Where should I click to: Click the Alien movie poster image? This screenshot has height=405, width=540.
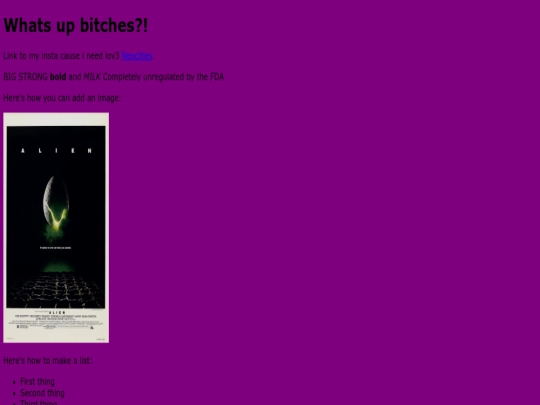pyautogui.click(x=56, y=228)
